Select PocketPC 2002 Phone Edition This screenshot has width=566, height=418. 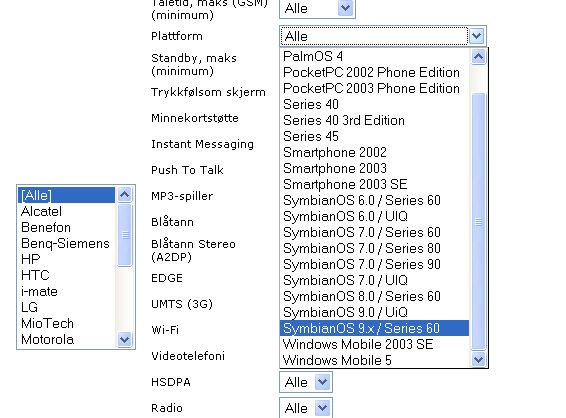pyautogui.click(x=375, y=72)
